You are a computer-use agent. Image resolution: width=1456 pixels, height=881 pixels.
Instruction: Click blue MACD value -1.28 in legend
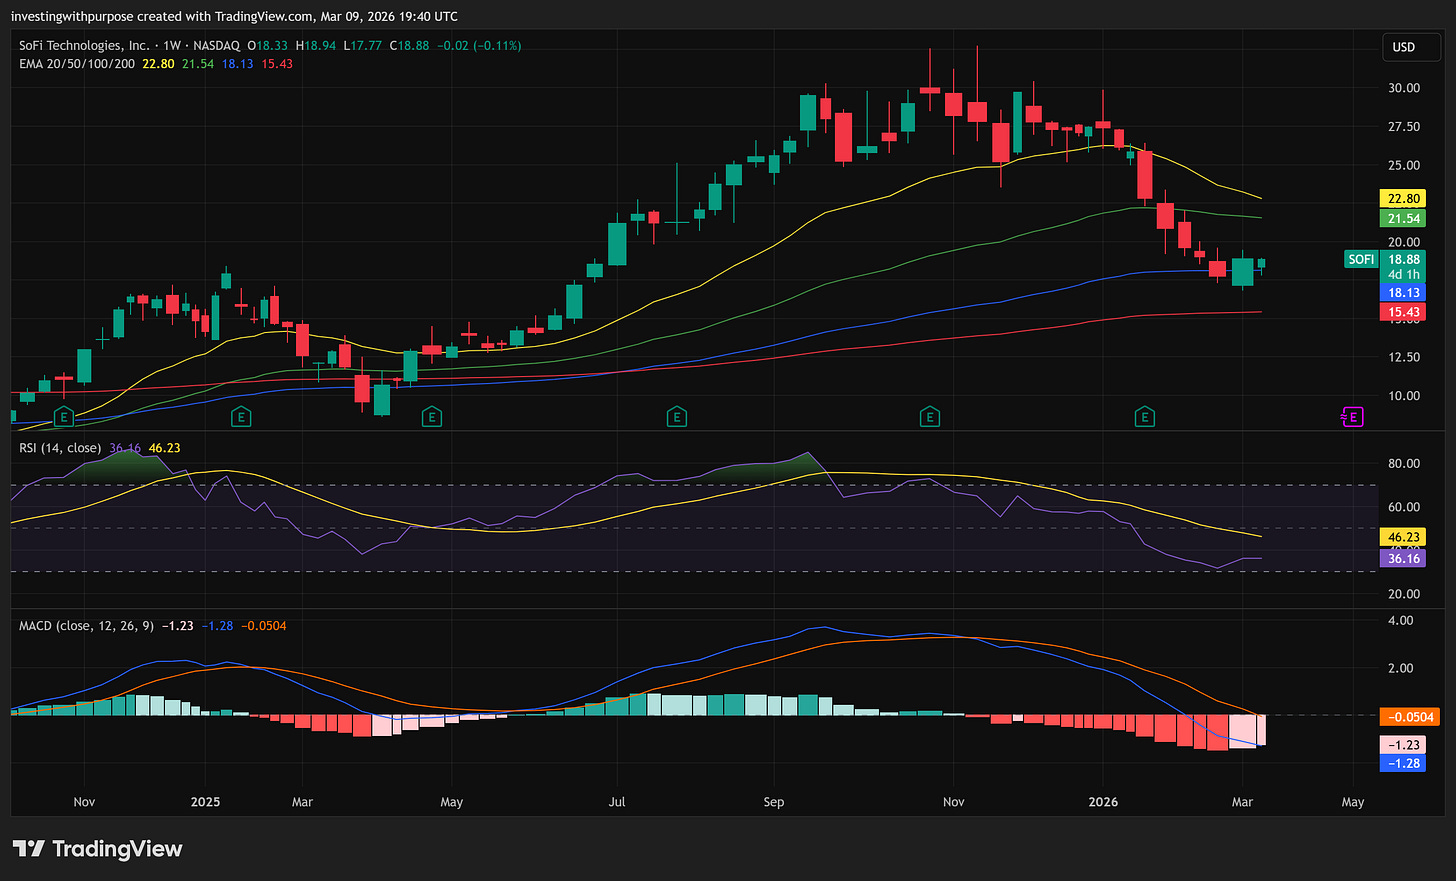point(217,626)
